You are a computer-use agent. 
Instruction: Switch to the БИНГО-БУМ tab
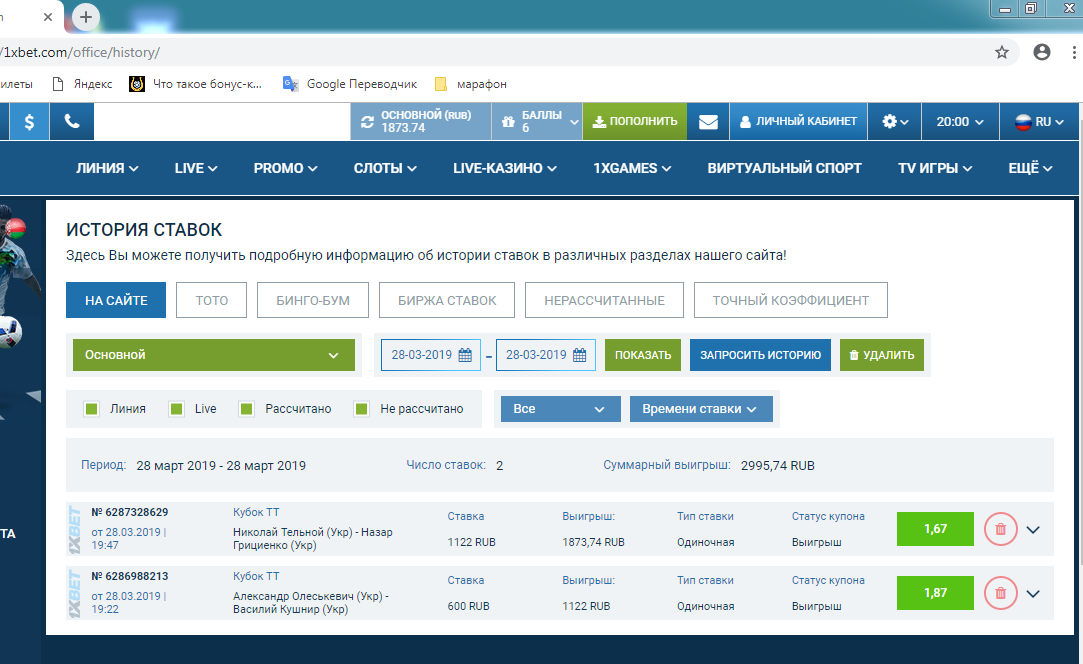point(313,300)
